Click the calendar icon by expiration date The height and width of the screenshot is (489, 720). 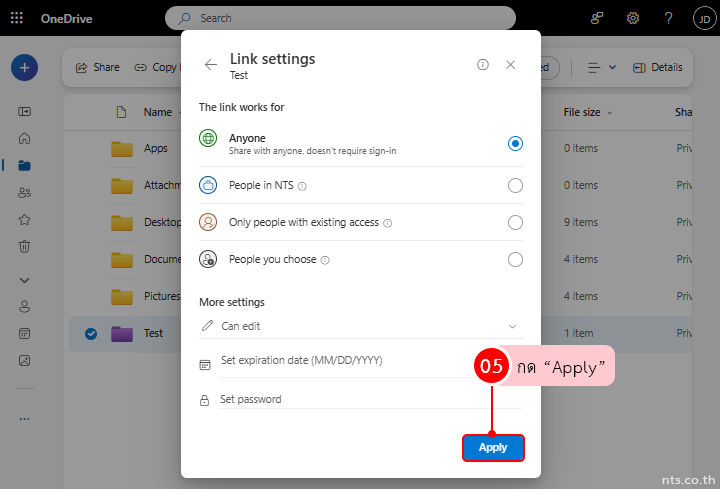coord(205,365)
